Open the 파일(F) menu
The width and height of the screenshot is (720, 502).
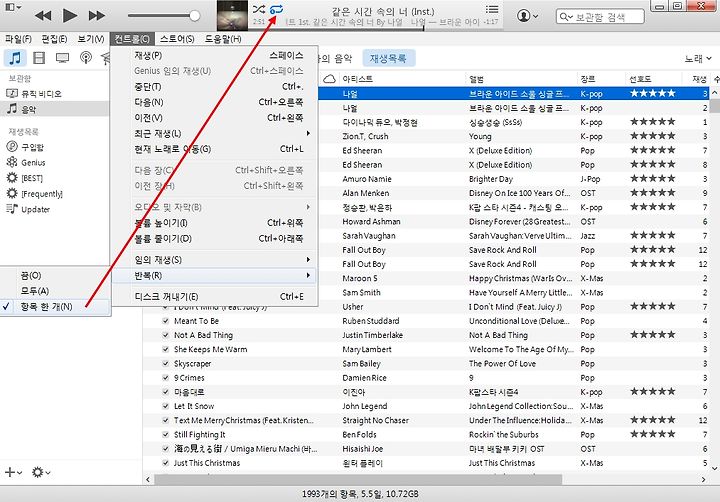point(18,39)
